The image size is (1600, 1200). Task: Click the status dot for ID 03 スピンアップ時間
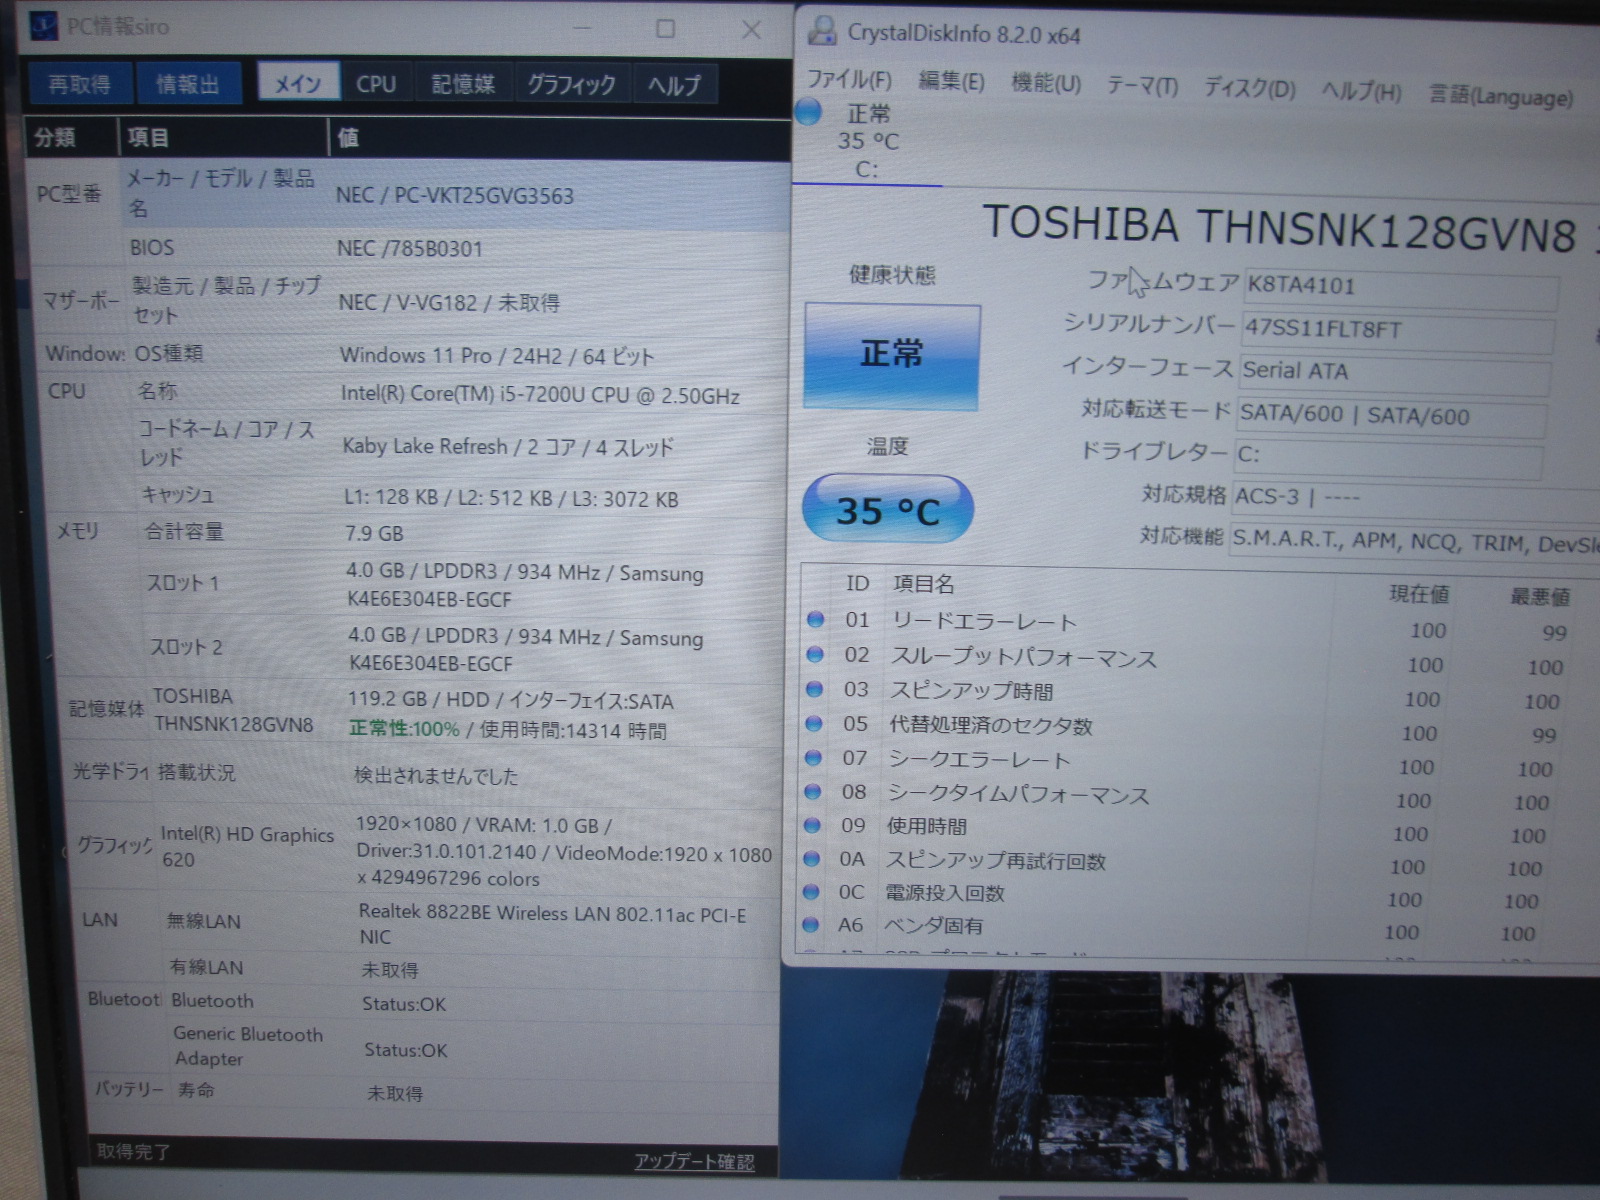point(814,689)
